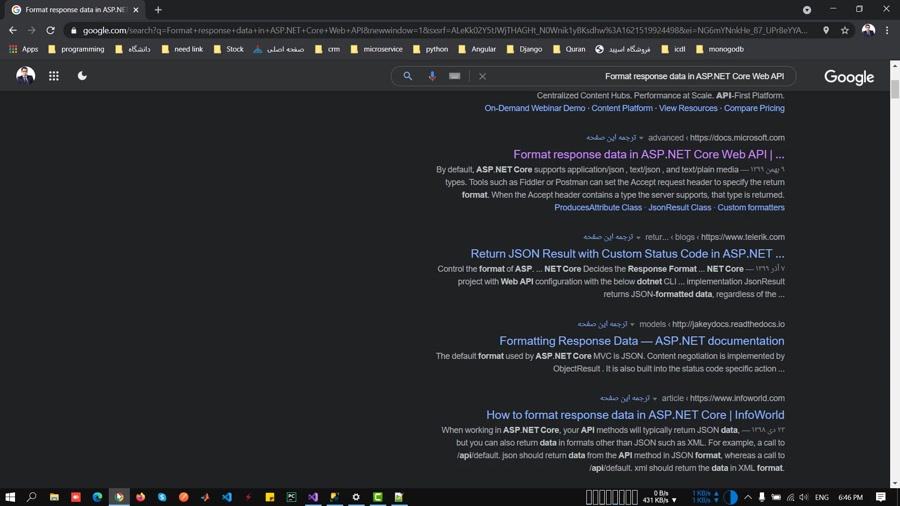Close the 'Format response data' tab
The image size is (900, 506).
136,10
